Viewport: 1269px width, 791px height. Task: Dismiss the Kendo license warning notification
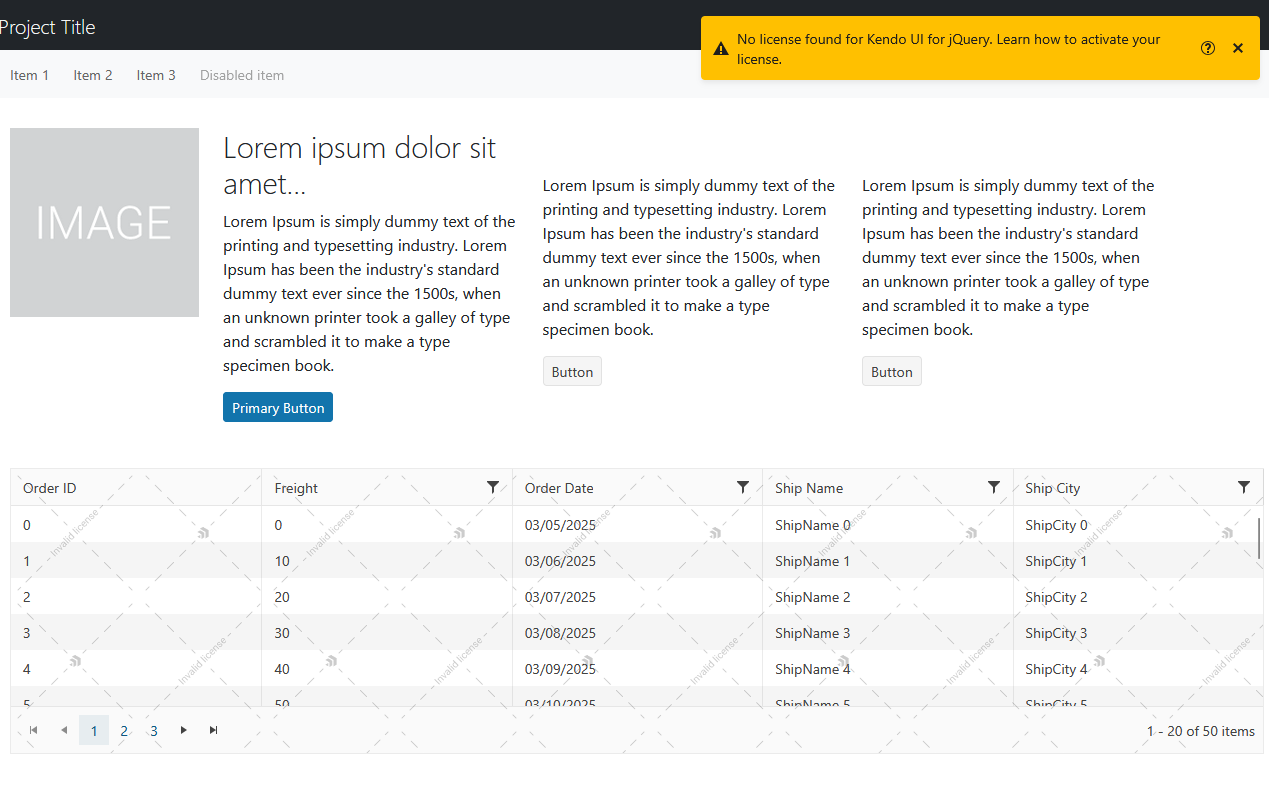pyautogui.click(x=1238, y=48)
